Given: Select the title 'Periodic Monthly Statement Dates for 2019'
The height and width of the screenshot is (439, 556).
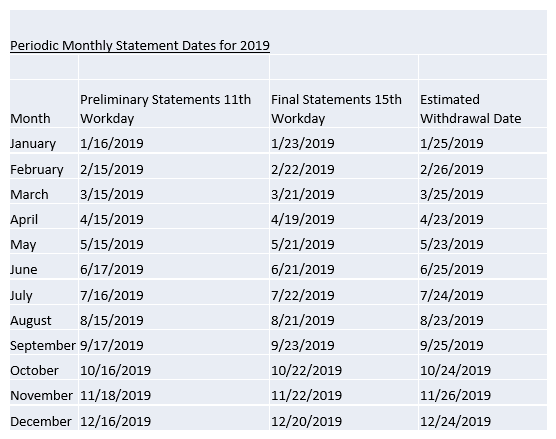Looking at the screenshot, I should click(140, 46).
